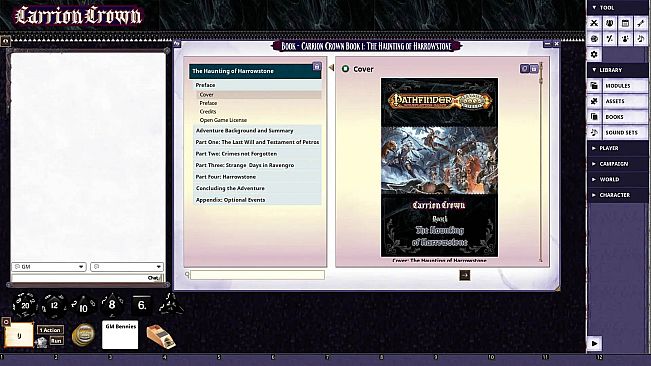Screen dimensions: 651x366
Task: Pick the d12 die
Action: (54, 306)
